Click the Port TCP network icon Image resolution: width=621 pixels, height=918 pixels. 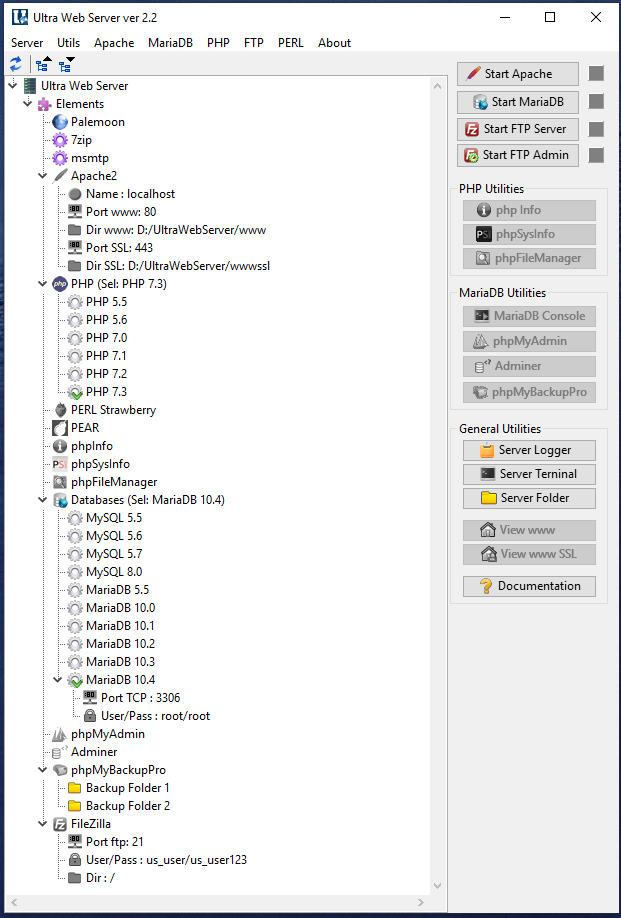pos(90,698)
